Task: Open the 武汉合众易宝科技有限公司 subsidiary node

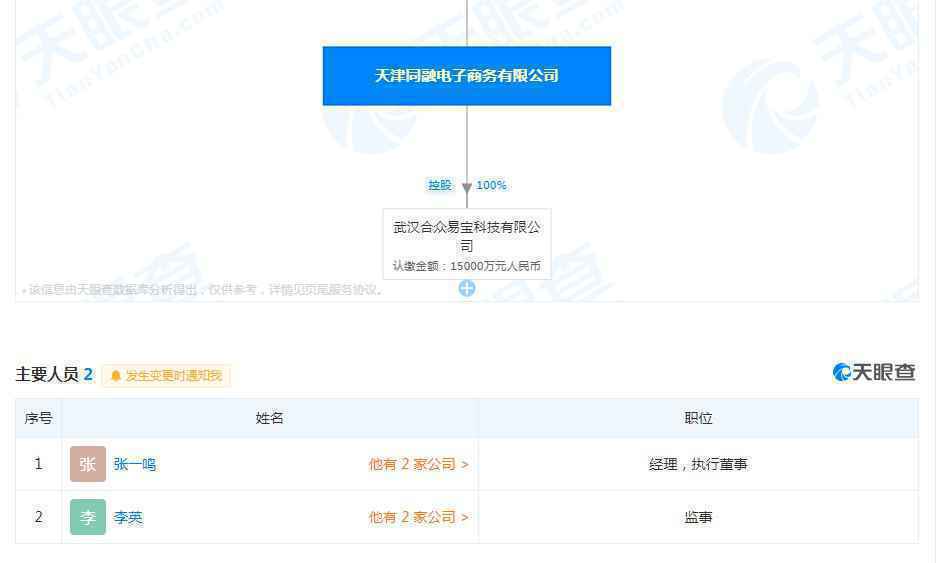Action: point(467,244)
